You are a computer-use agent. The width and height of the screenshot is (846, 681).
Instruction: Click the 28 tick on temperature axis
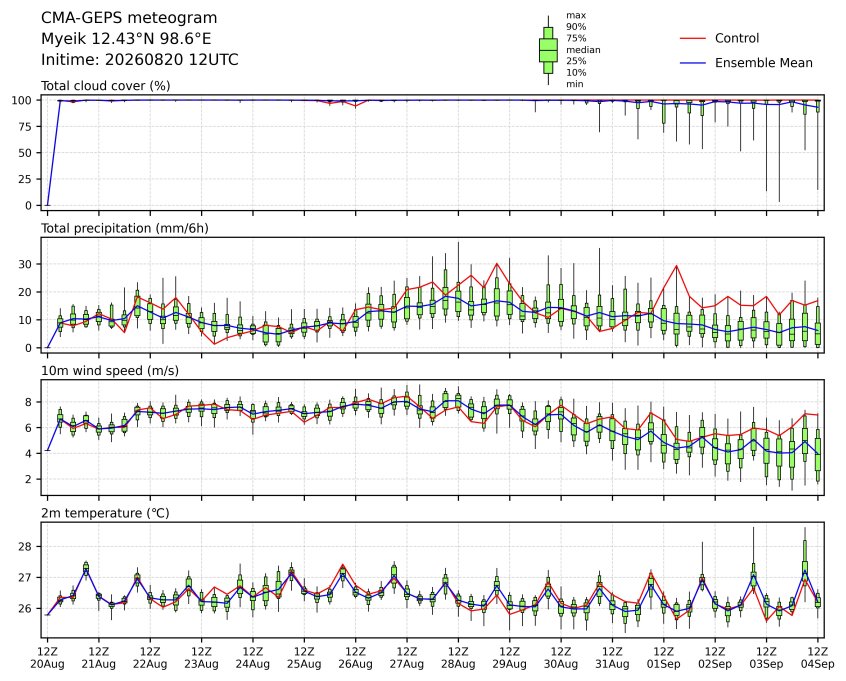pos(25,547)
